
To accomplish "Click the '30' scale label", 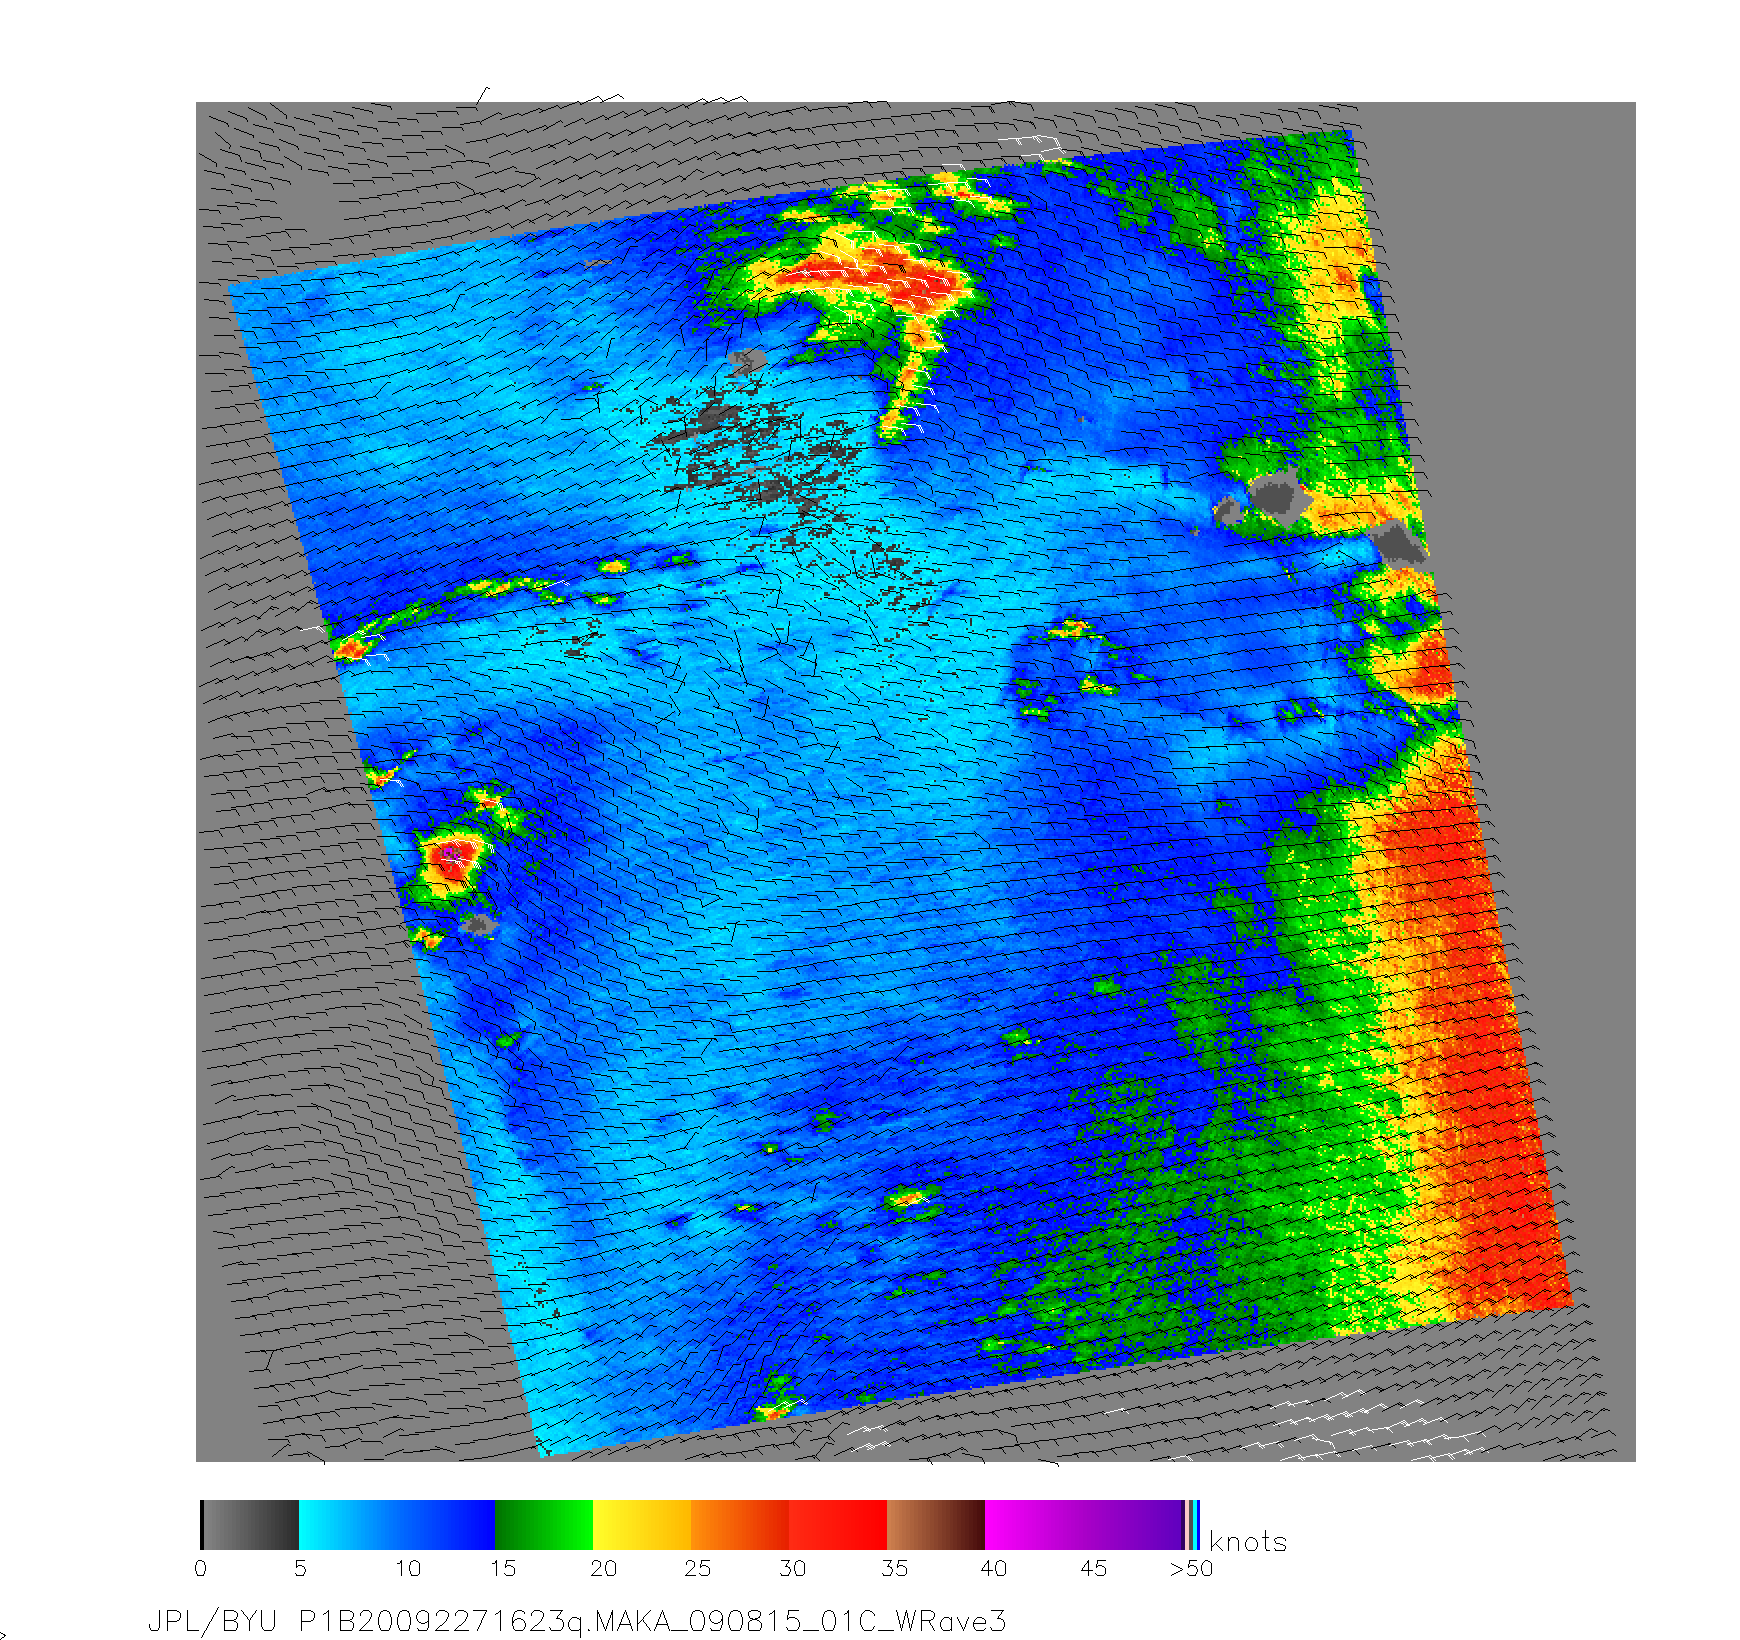I will pyautogui.click(x=793, y=1568).
